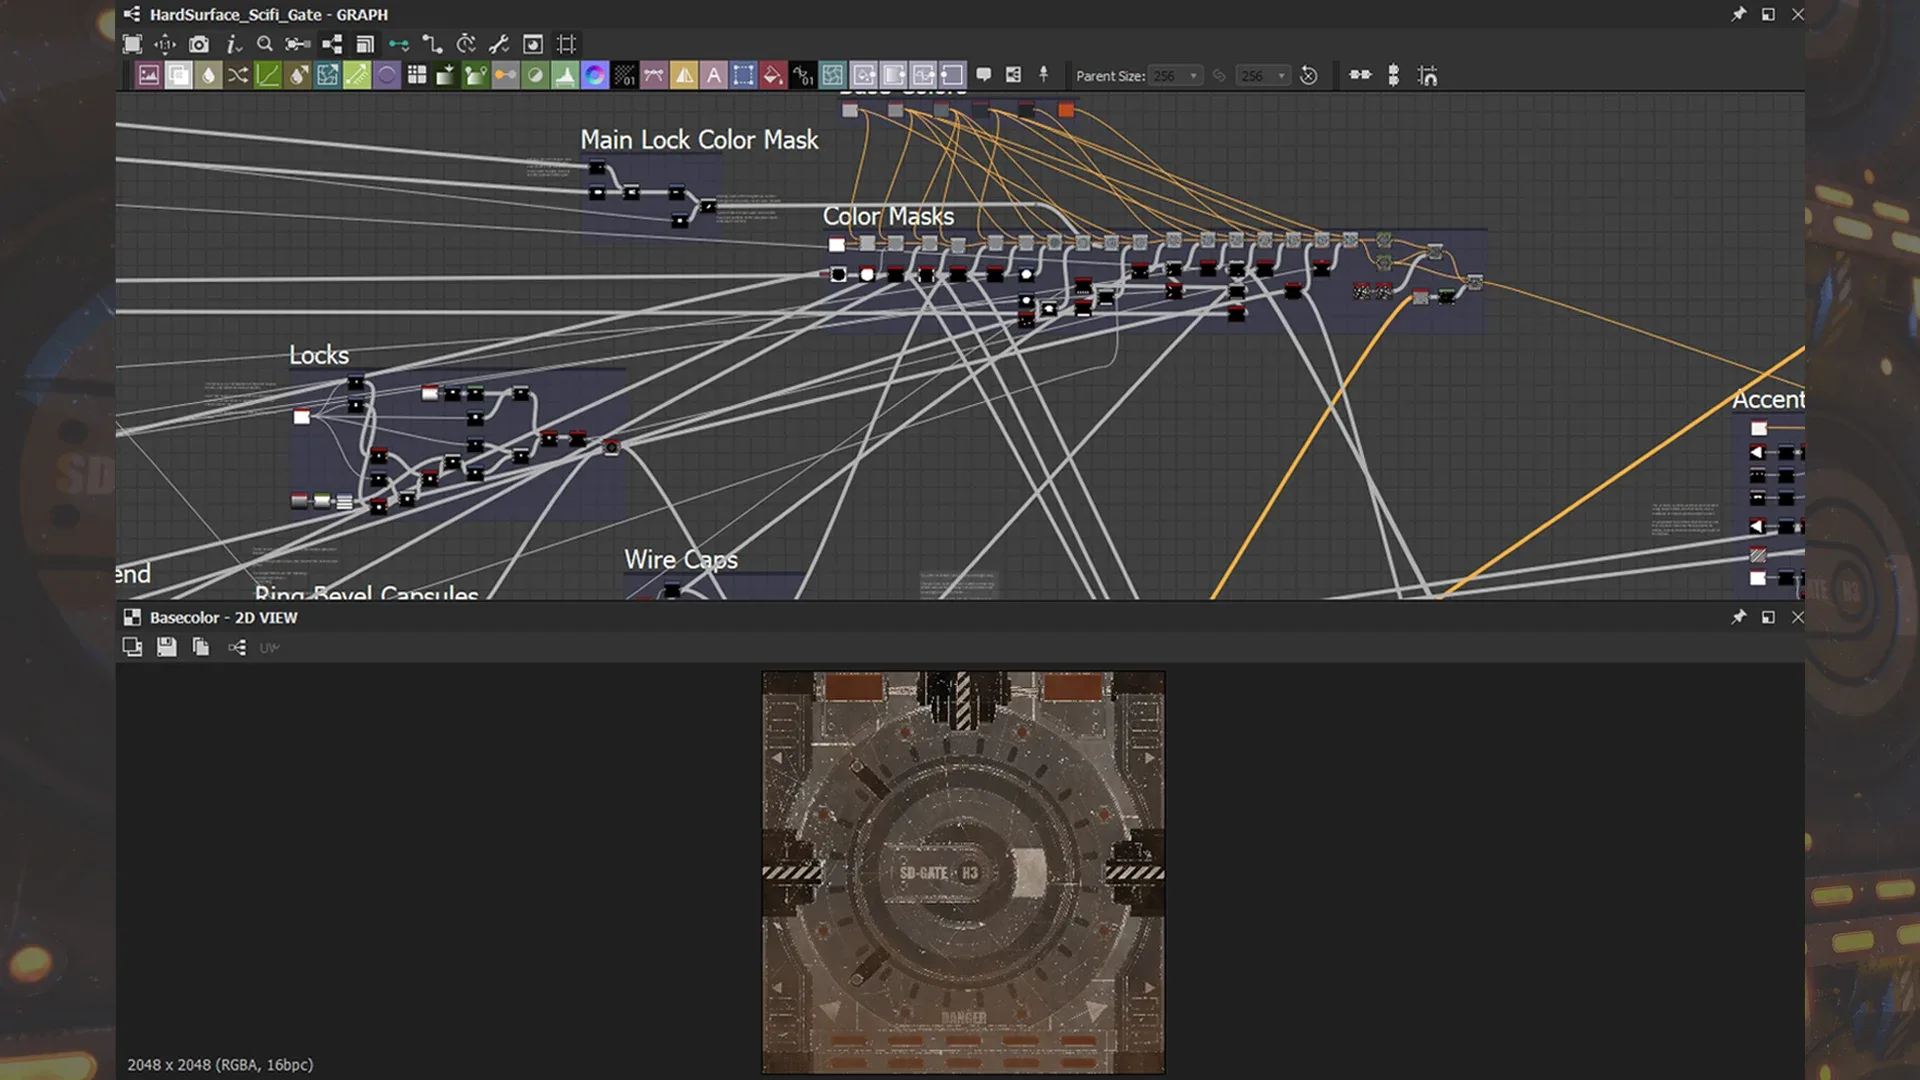Save the Basecolor image from the 2D view toolbar
The height and width of the screenshot is (1080, 1920).
[x=167, y=647]
